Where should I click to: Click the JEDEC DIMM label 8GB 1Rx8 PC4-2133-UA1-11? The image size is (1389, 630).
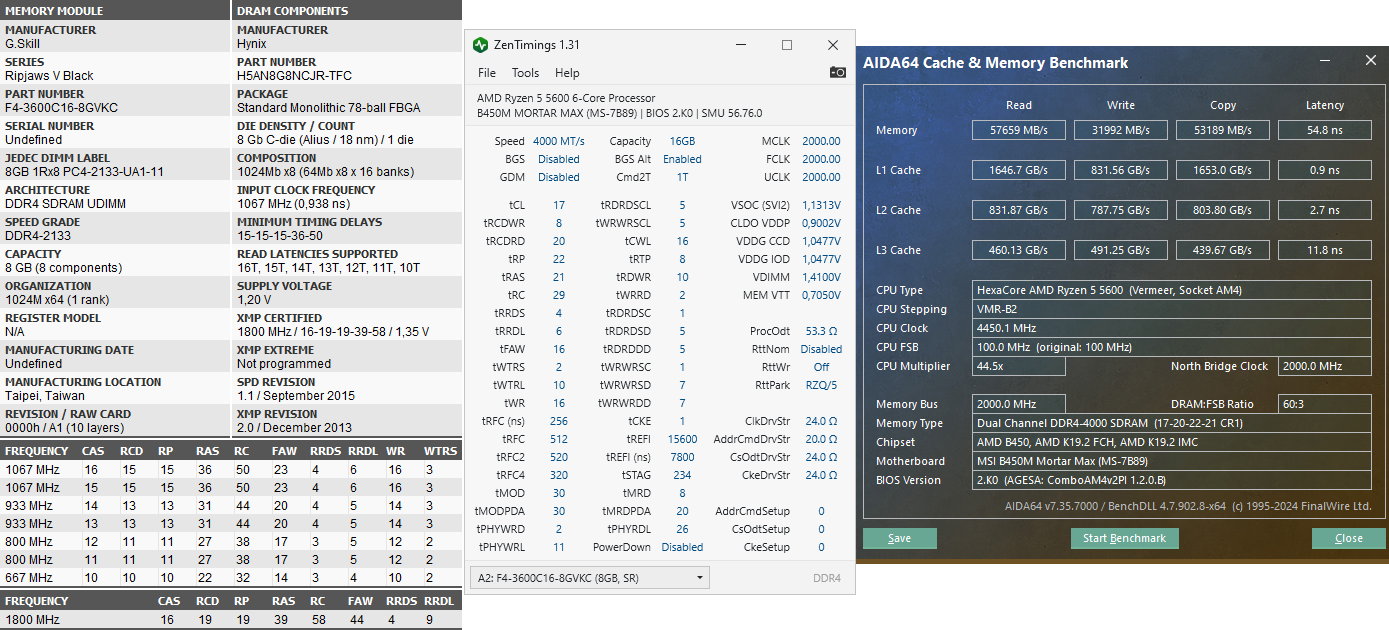click(84, 172)
